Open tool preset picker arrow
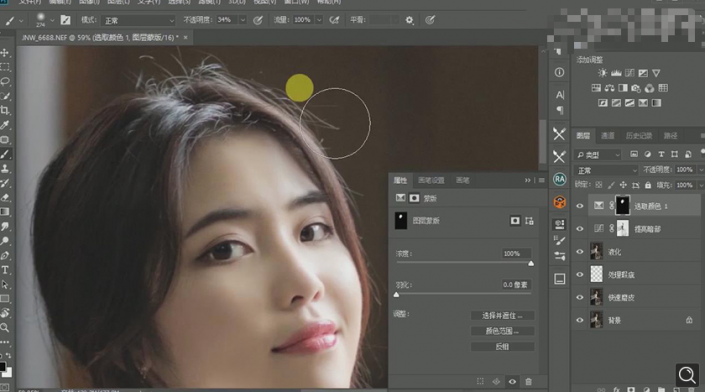Screen dimensions: 705x392 (x=21, y=20)
